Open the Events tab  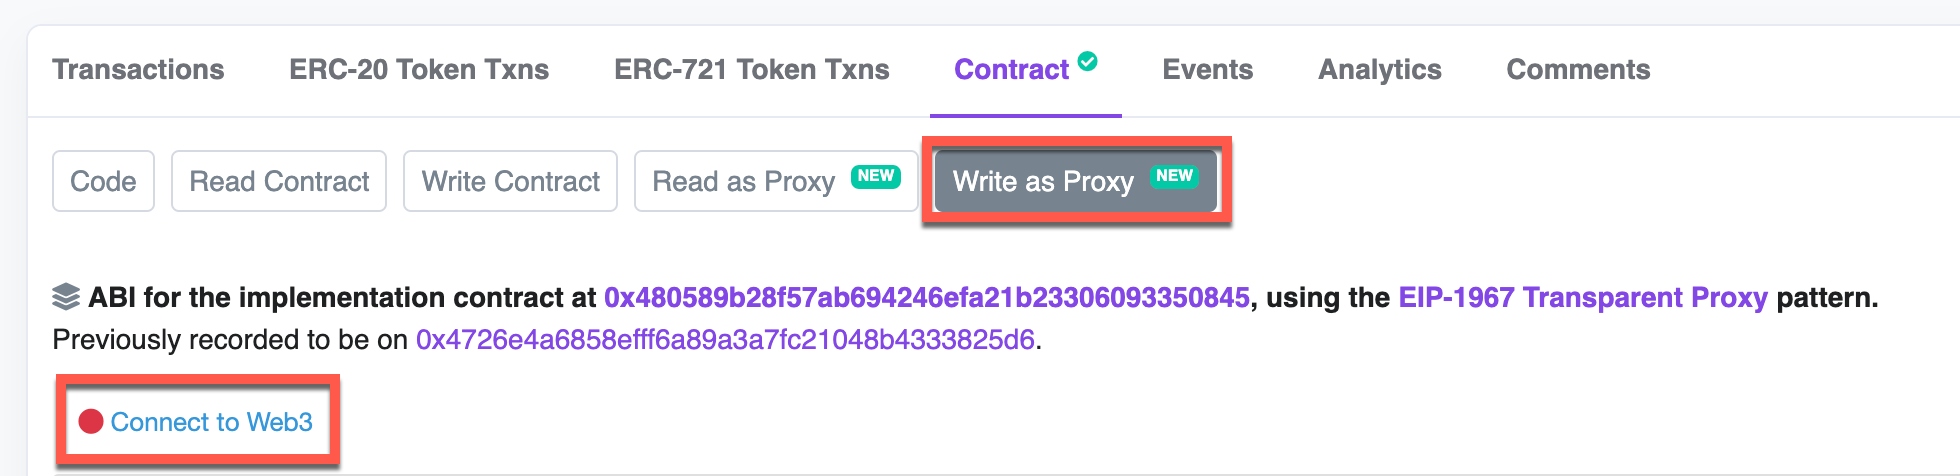pos(1208,69)
